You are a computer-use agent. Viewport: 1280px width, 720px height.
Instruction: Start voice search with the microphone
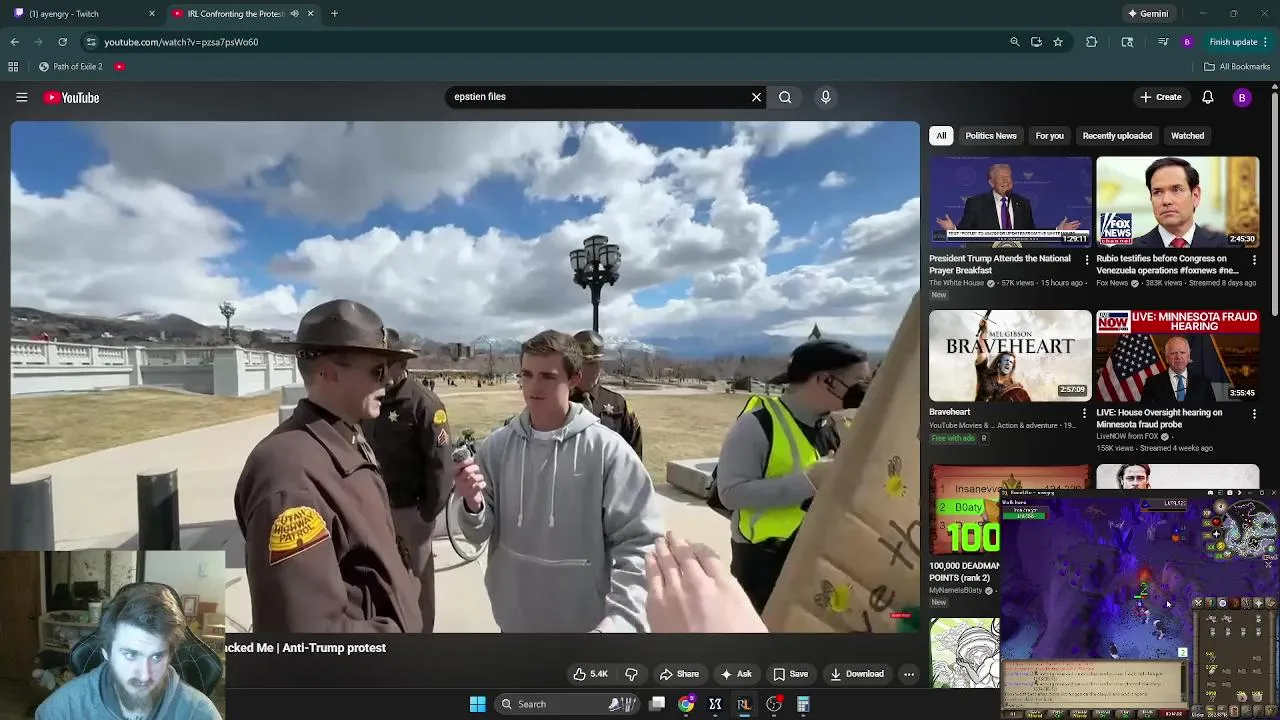pyautogui.click(x=825, y=97)
